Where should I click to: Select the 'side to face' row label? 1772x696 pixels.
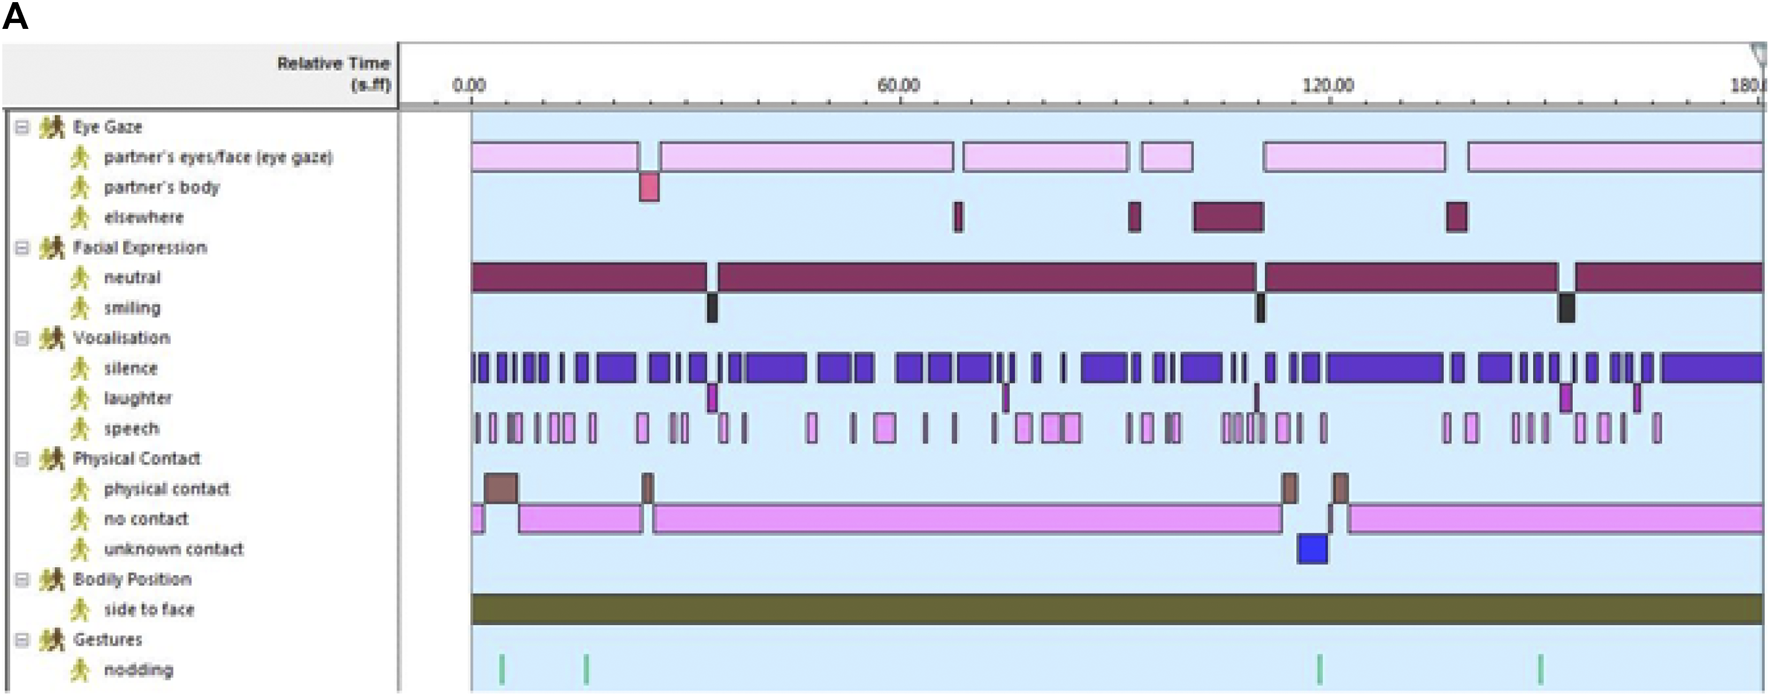pyautogui.click(x=149, y=610)
